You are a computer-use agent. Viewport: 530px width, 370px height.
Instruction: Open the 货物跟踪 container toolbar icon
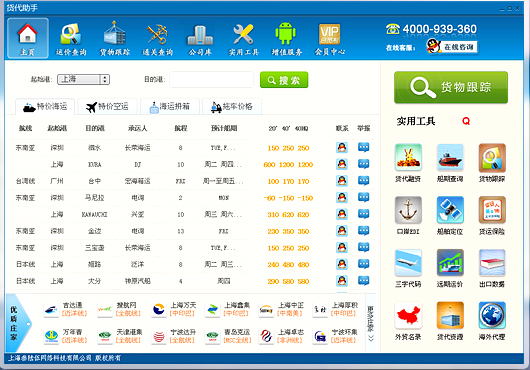[115, 39]
